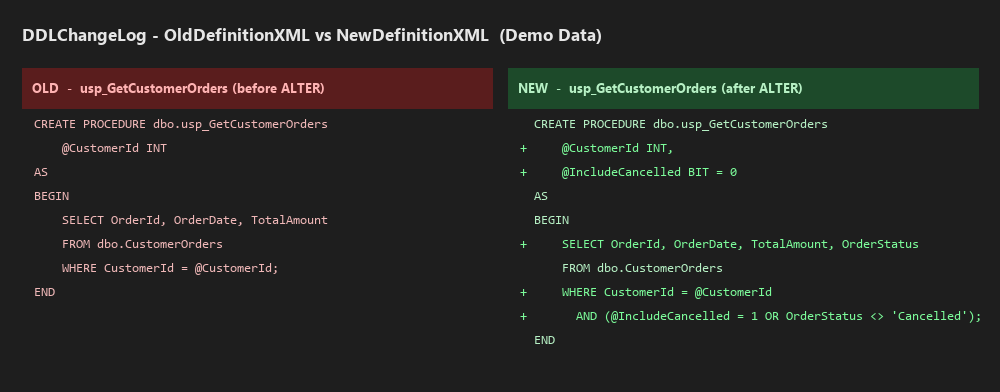Click plus marker beside the new SELECT line

click(524, 244)
